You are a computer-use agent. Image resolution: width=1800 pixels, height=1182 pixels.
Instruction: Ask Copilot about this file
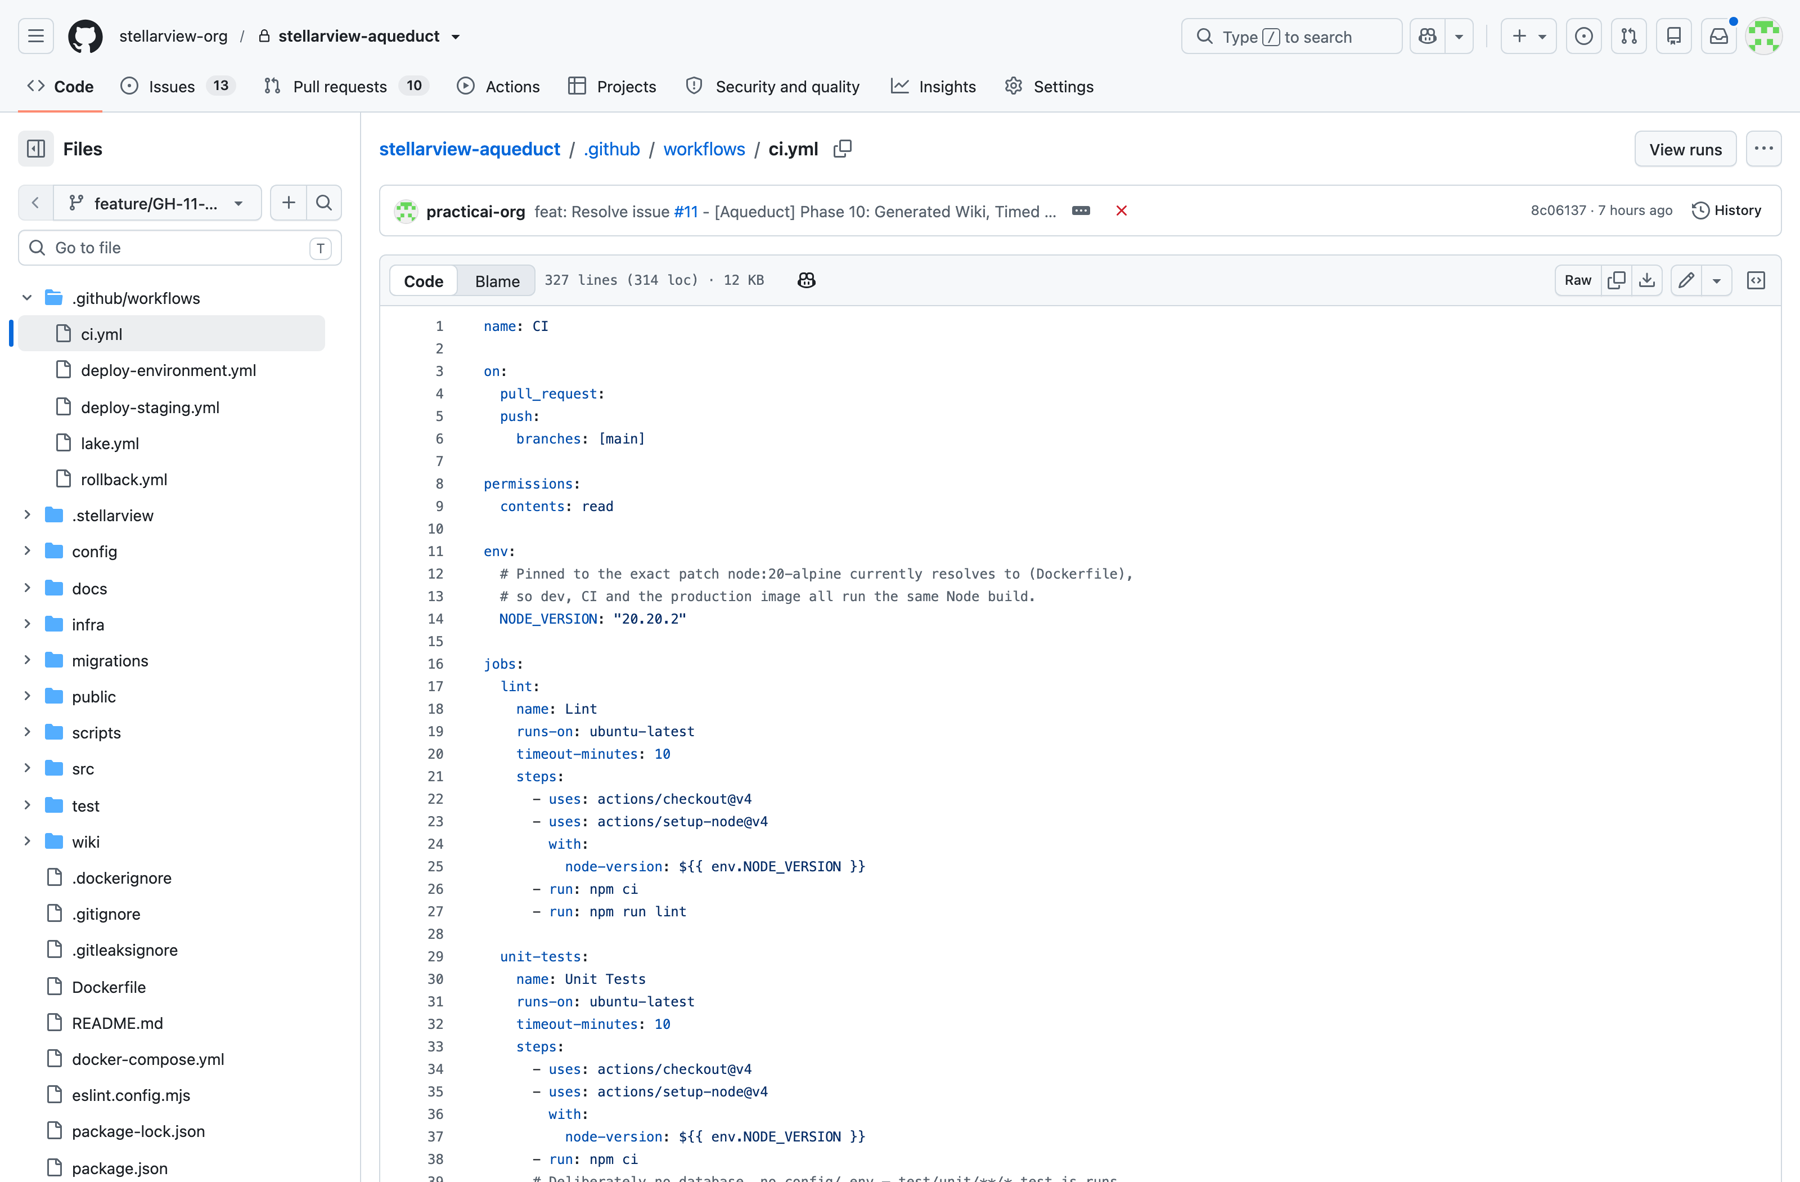coord(806,281)
